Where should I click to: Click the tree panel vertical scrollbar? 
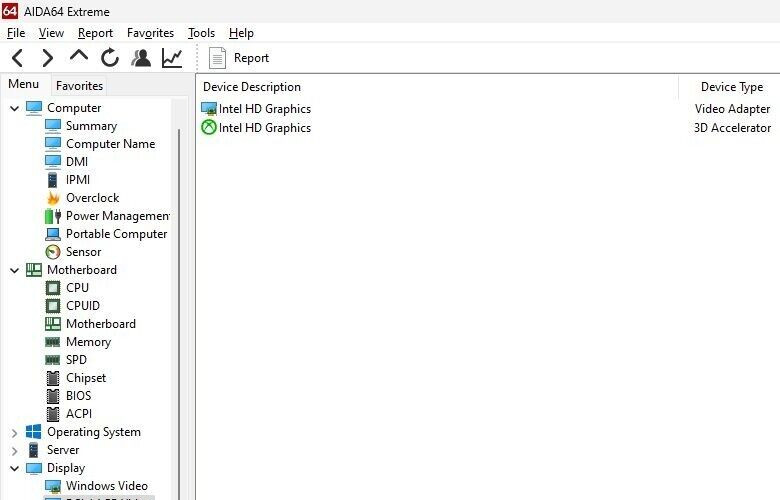point(179,313)
